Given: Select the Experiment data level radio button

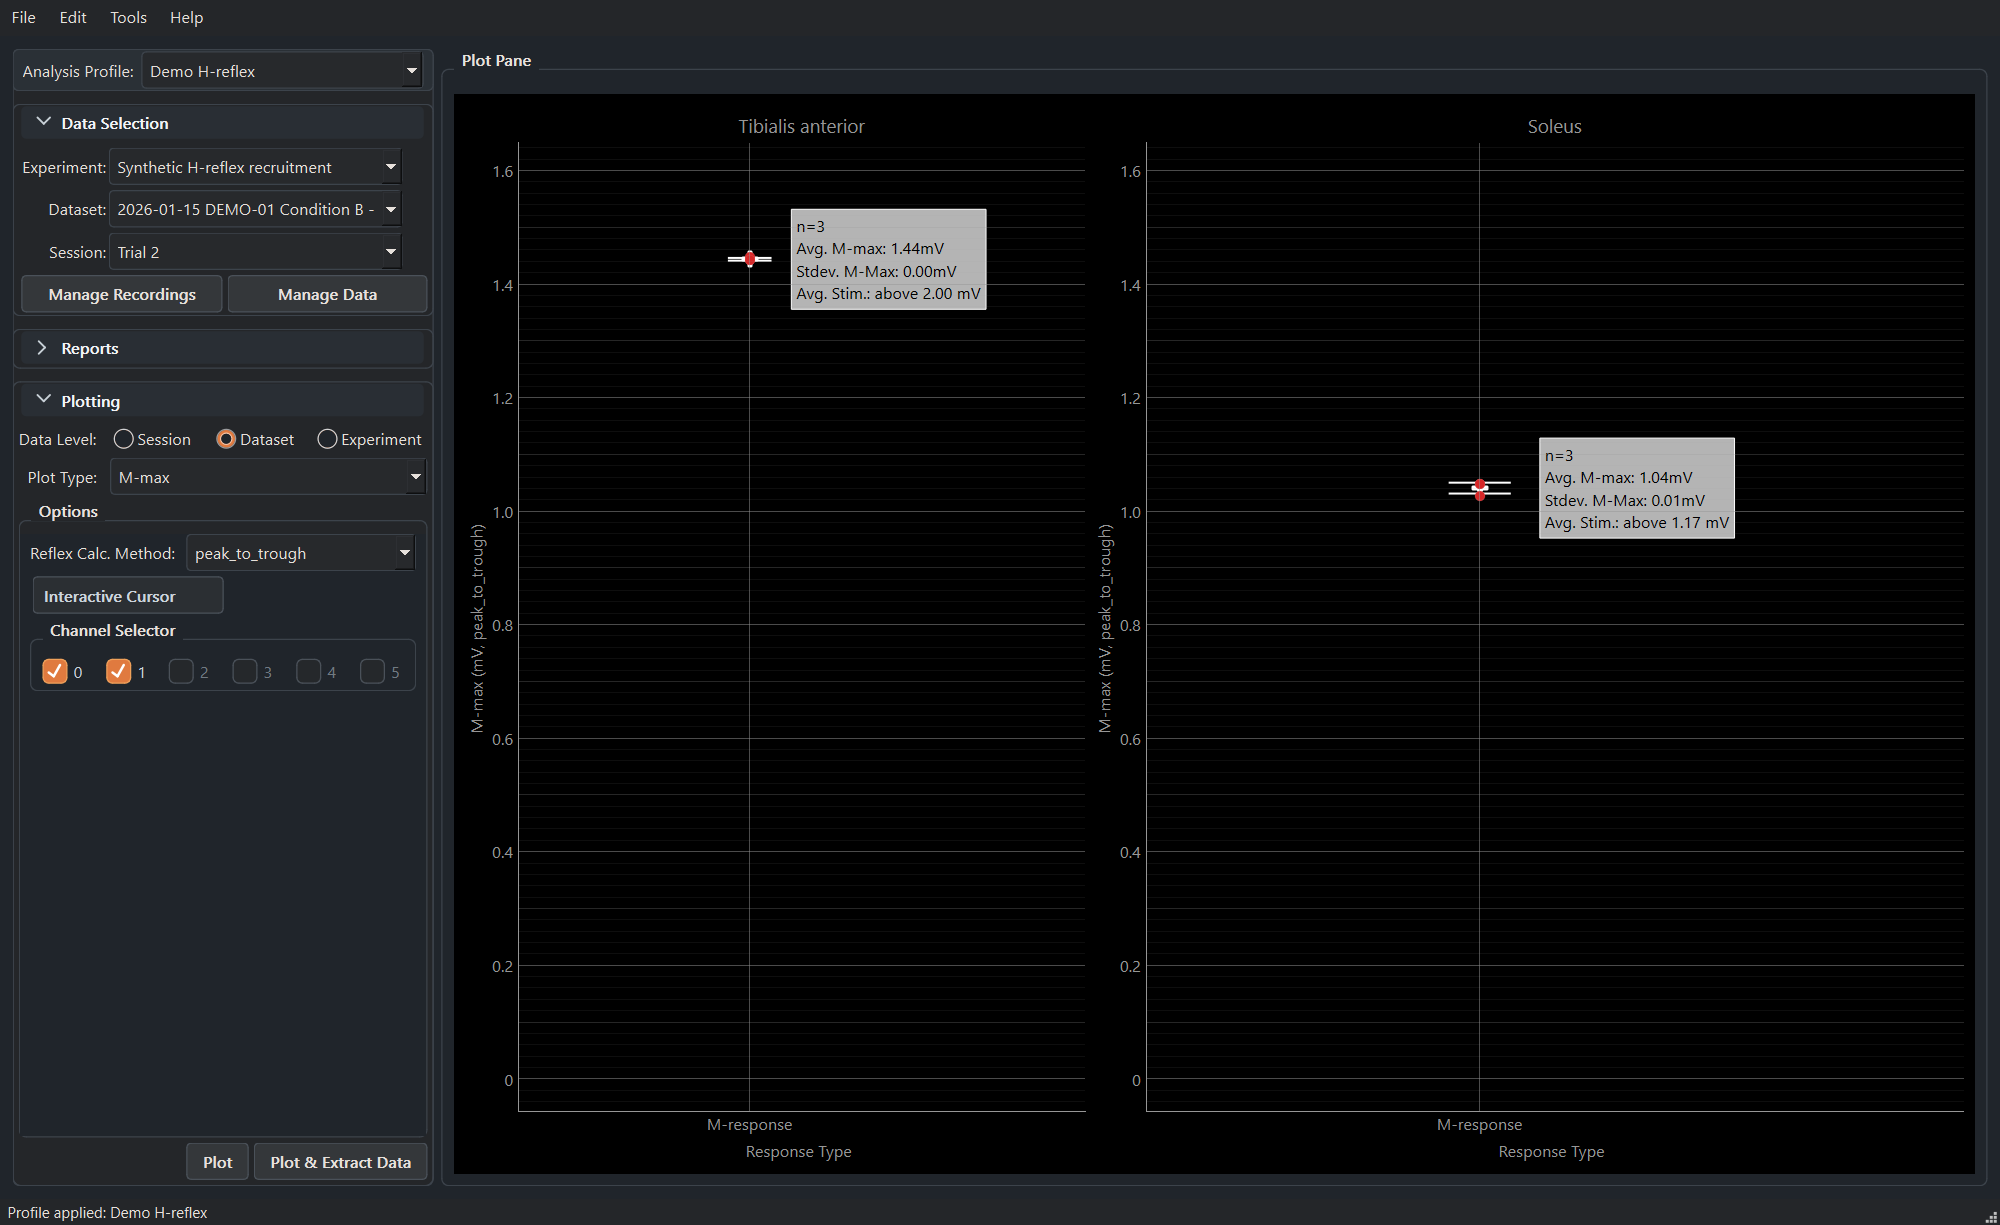Looking at the screenshot, I should coord(369,439).
